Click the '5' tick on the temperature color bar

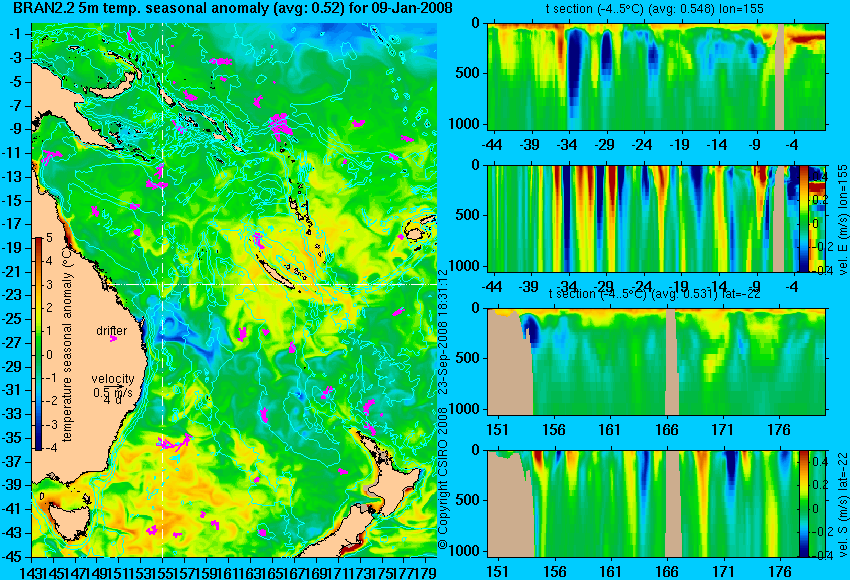pos(49,237)
